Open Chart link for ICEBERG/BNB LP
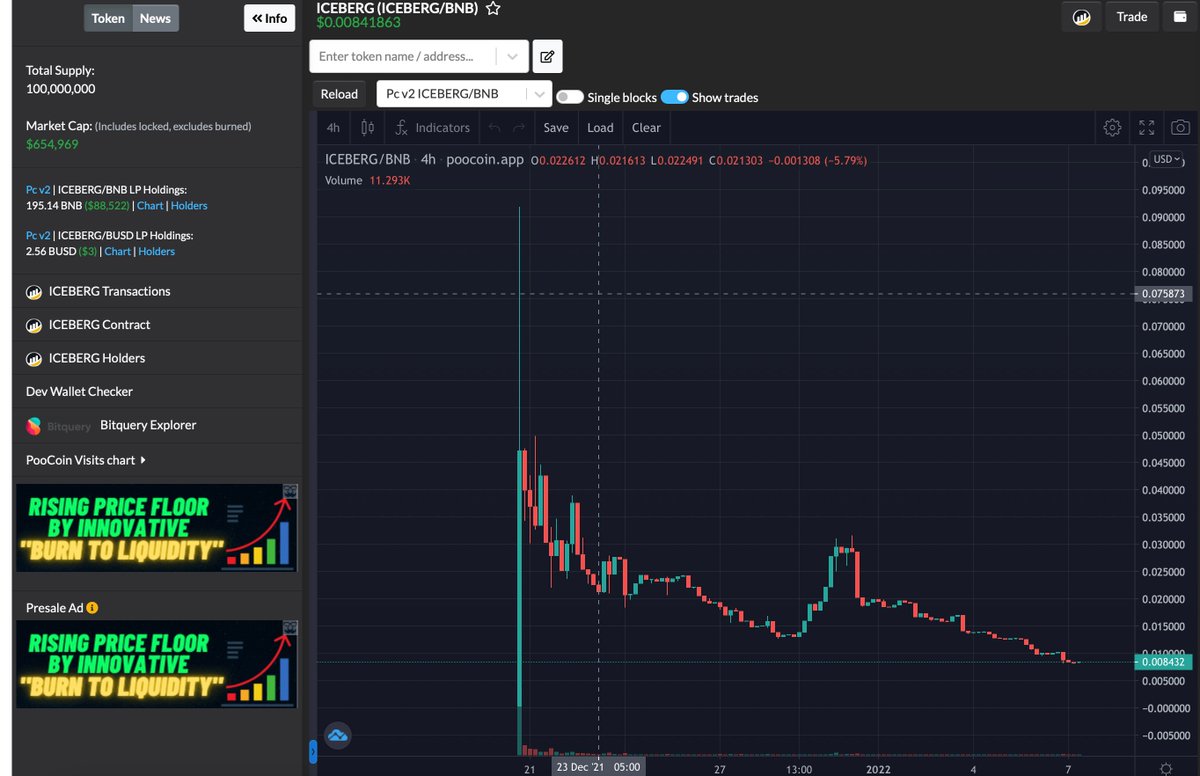 tap(150, 206)
